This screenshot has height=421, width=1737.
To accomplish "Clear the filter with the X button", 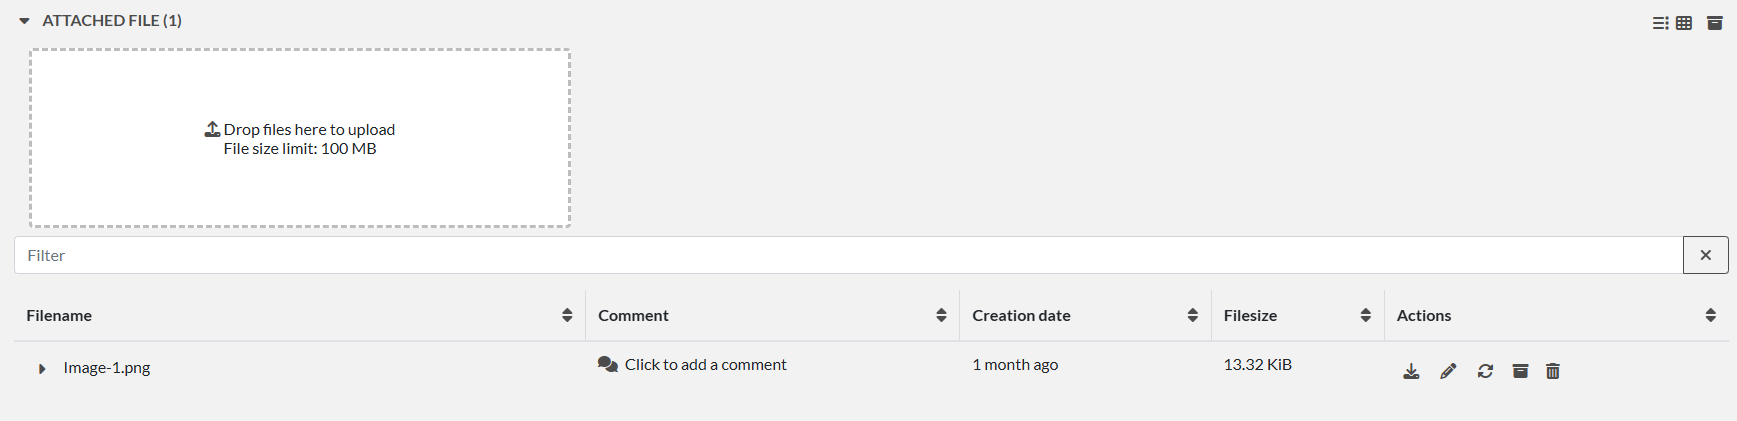I will pyautogui.click(x=1706, y=255).
